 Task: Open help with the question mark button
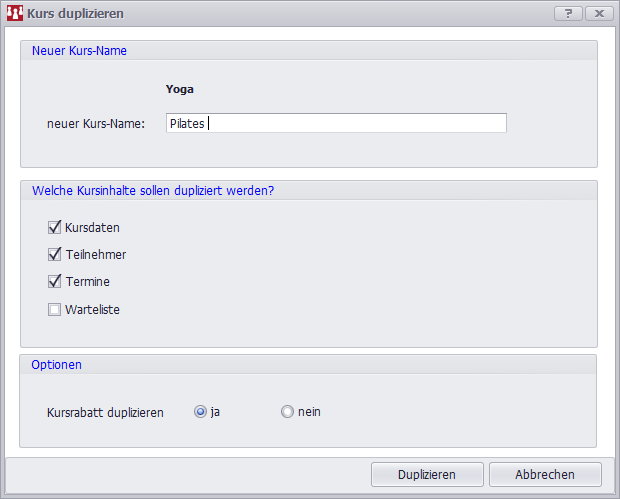click(x=568, y=14)
